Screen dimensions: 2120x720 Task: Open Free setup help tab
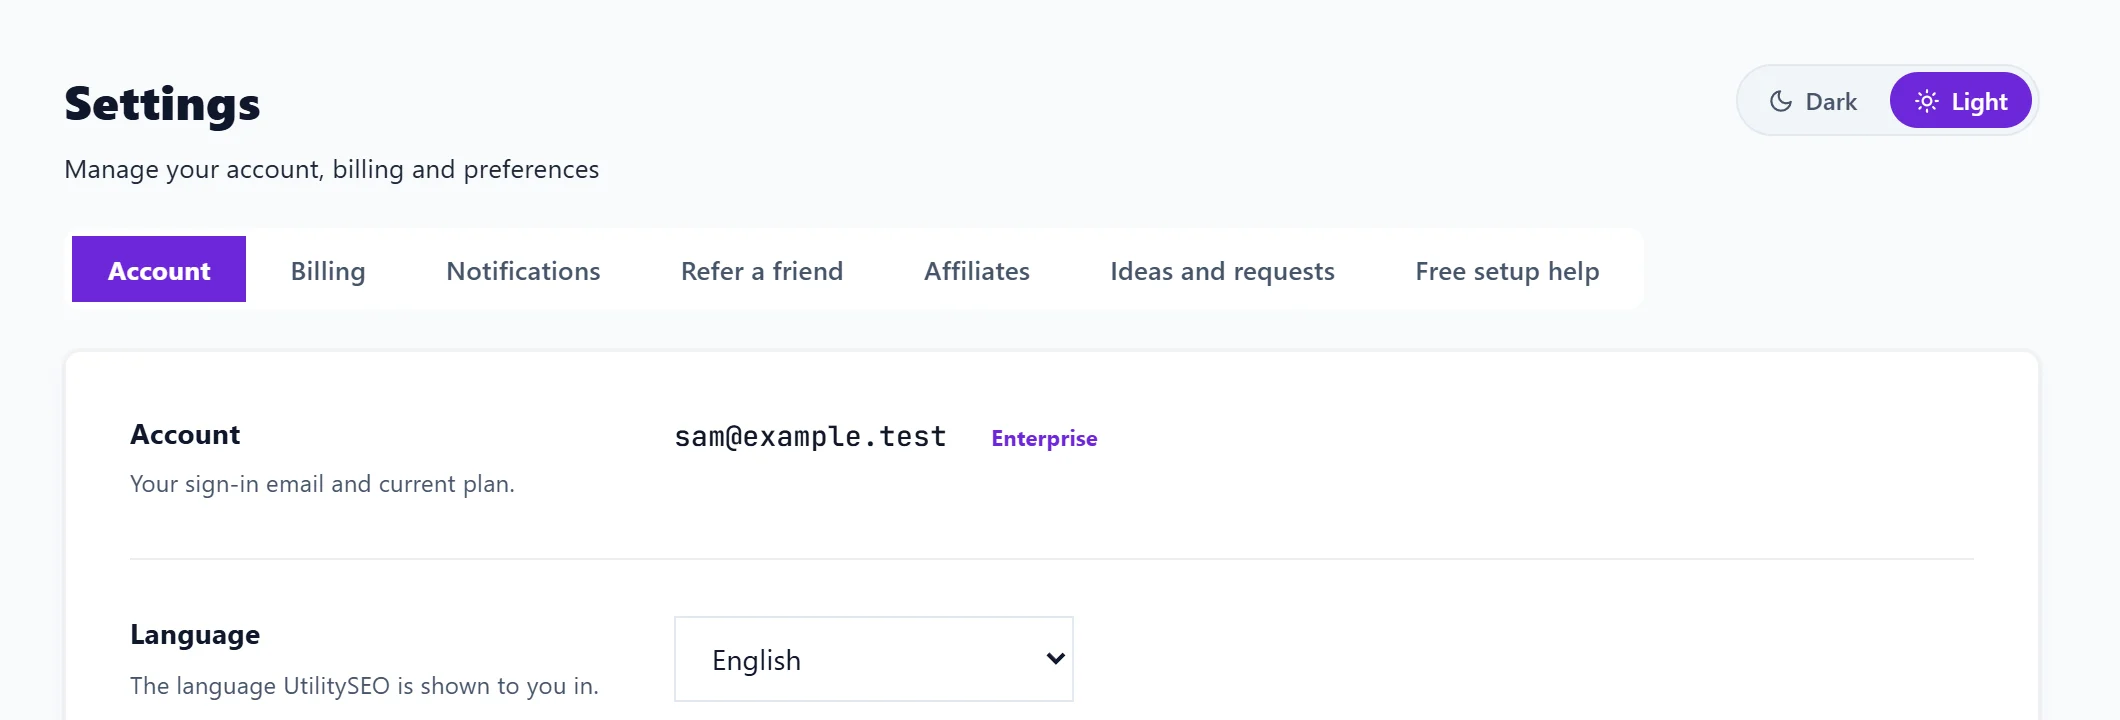coord(1507,270)
